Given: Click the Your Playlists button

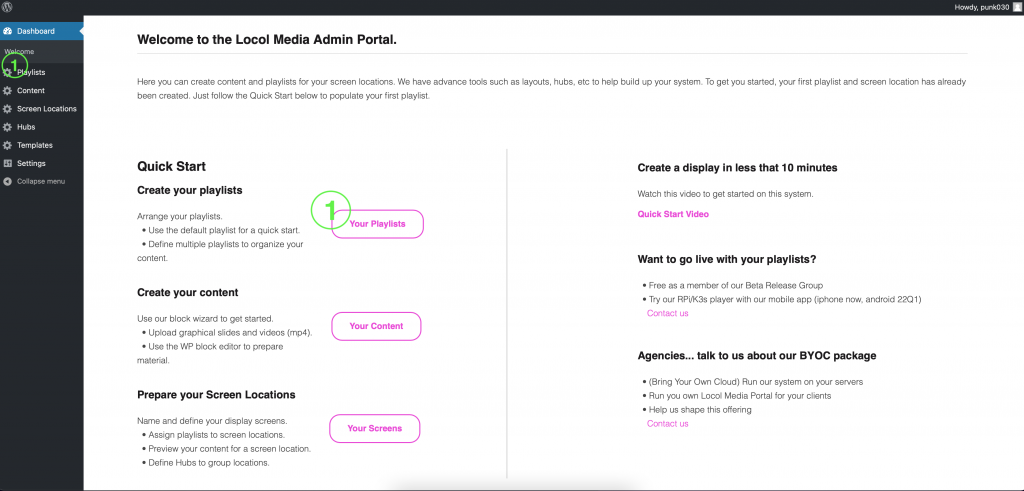Looking at the screenshot, I should [x=377, y=224].
